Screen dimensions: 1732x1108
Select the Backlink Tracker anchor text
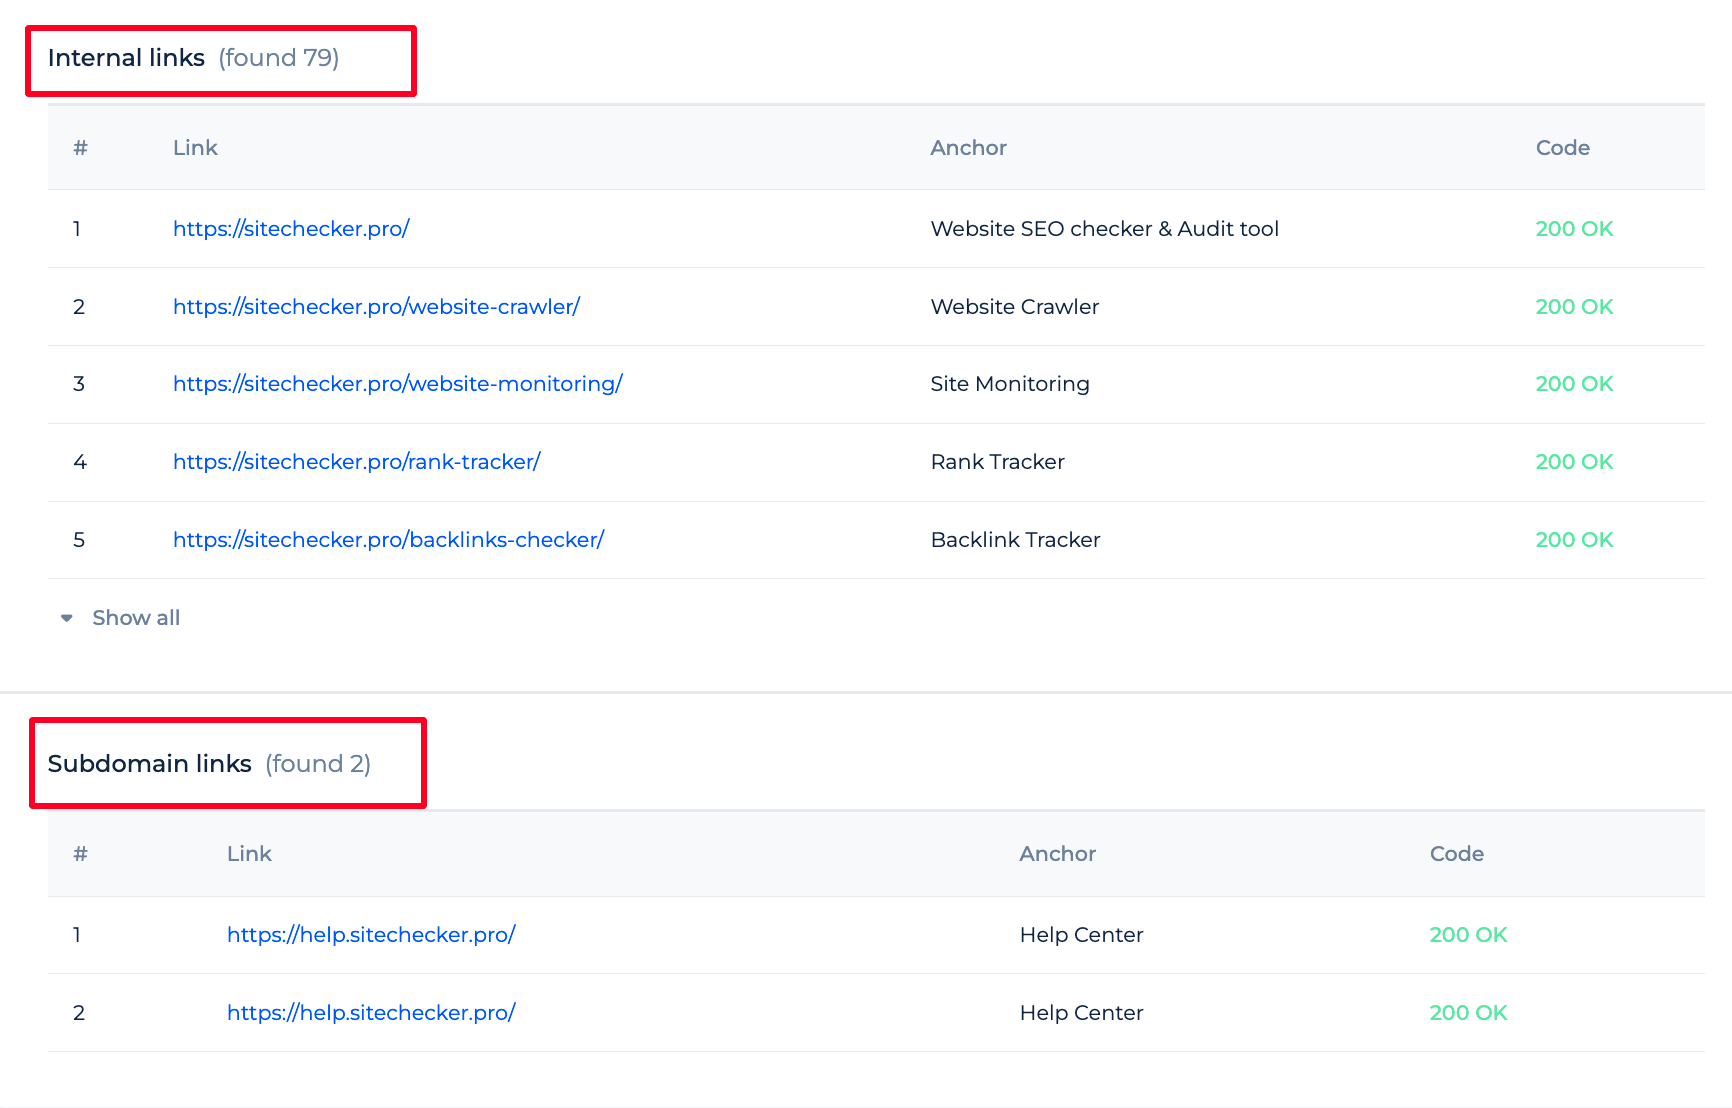click(x=1016, y=540)
